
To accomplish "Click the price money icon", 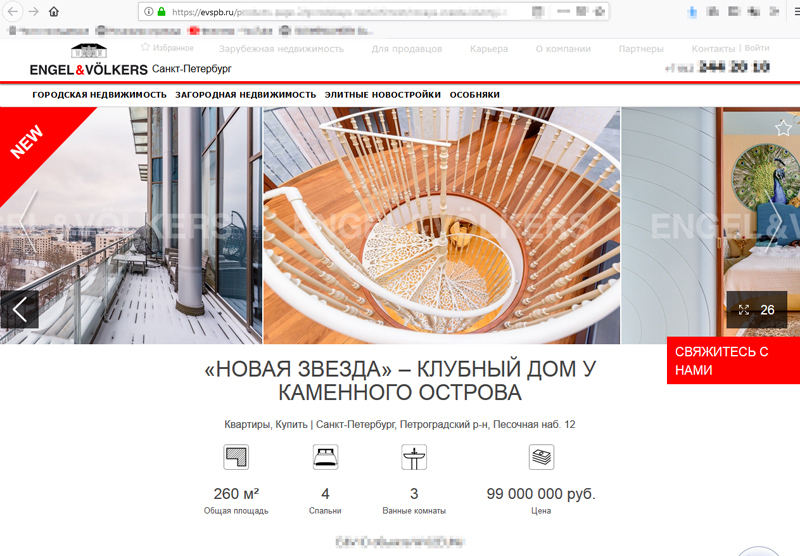I will (541, 457).
